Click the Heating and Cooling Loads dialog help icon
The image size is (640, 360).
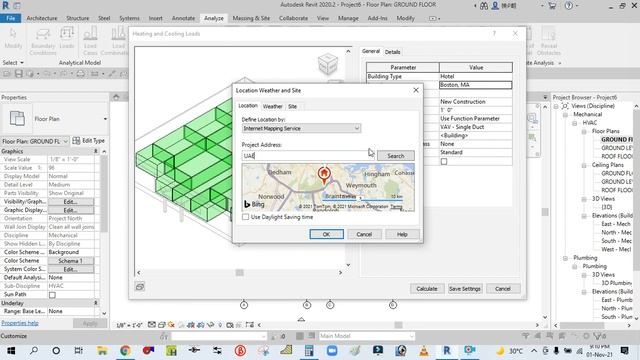click(494, 33)
